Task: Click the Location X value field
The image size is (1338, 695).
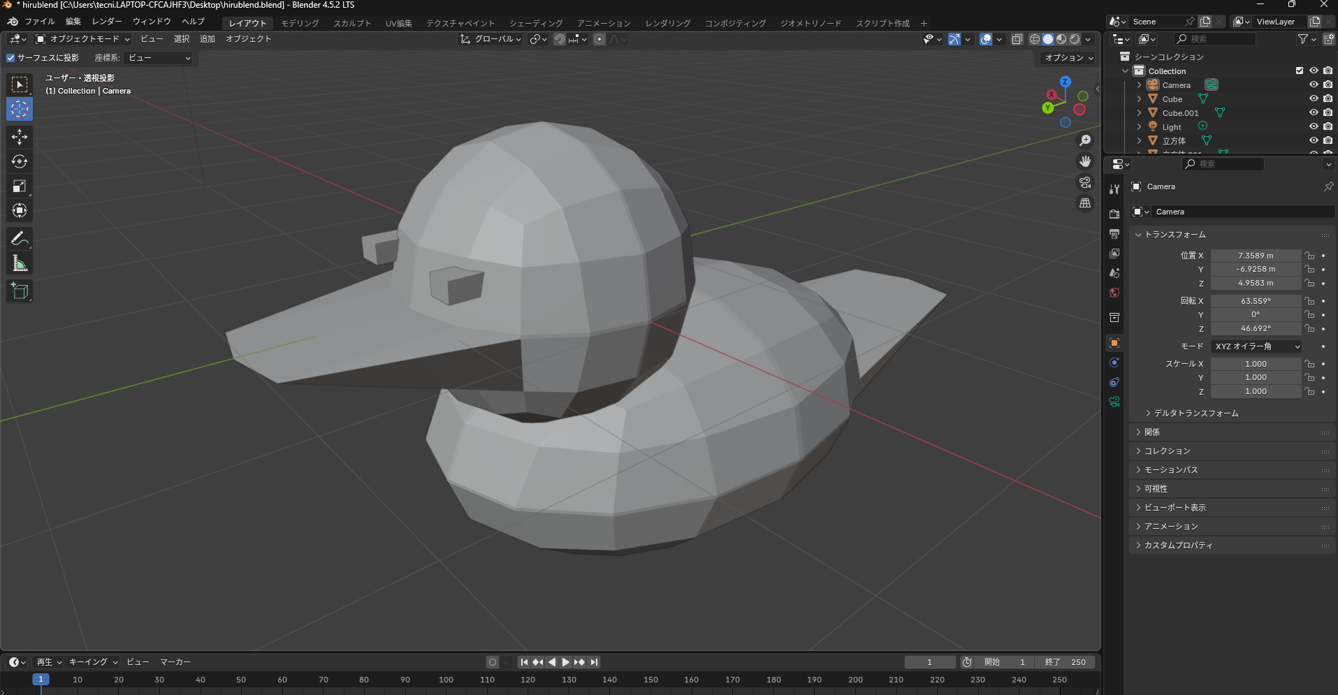Action: coord(1255,256)
